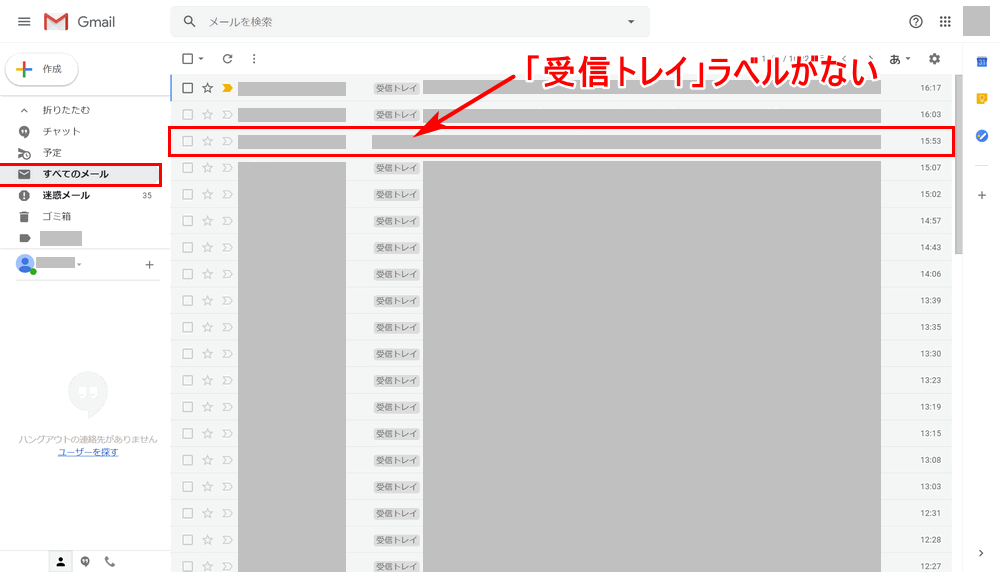The height and width of the screenshot is (572, 1000).
Task: Star the 13:39 email
Action: point(207,300)
